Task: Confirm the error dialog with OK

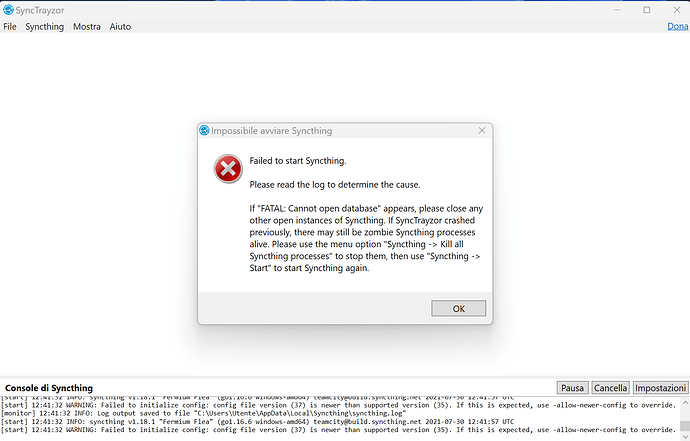Action: tap(459, 309)
